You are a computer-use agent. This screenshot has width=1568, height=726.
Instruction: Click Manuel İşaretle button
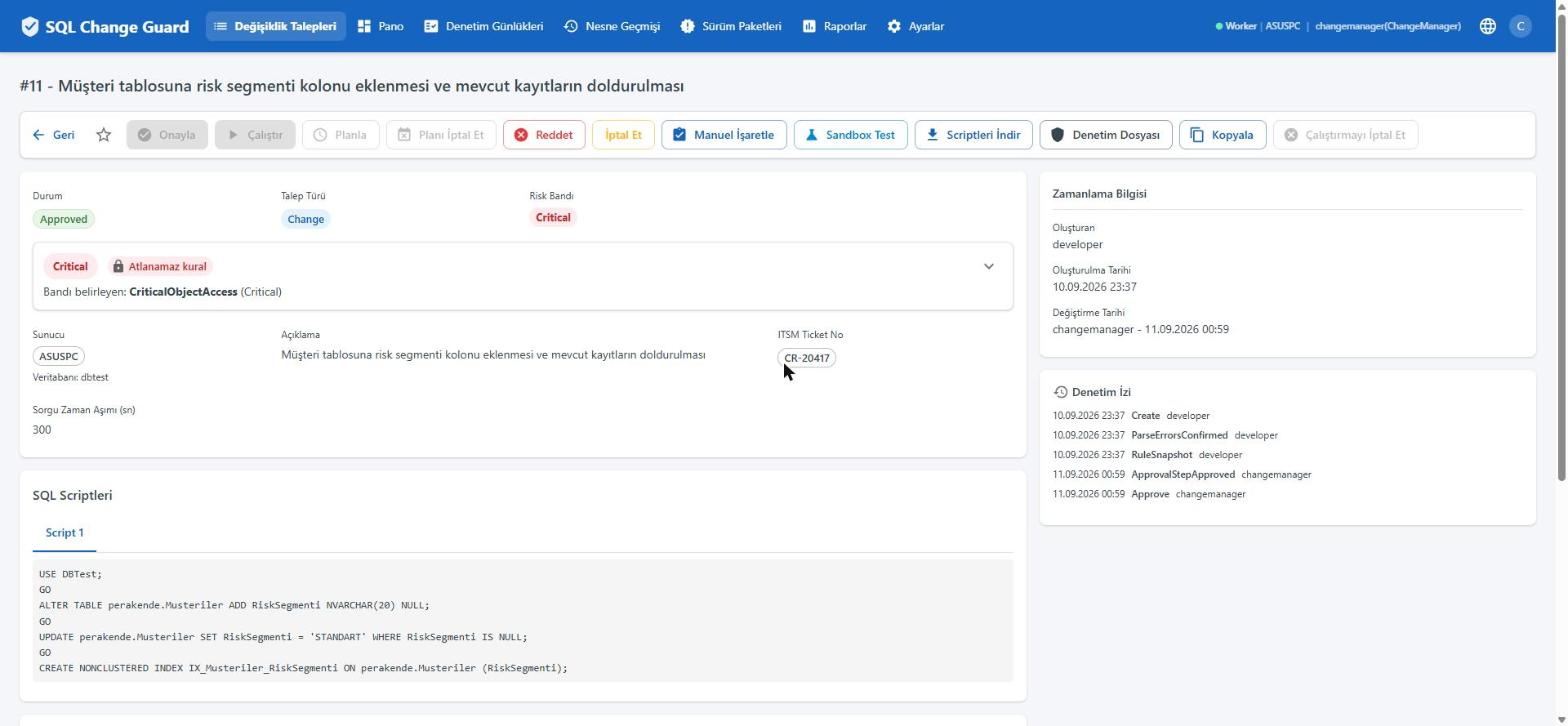(x=724, y=135)
